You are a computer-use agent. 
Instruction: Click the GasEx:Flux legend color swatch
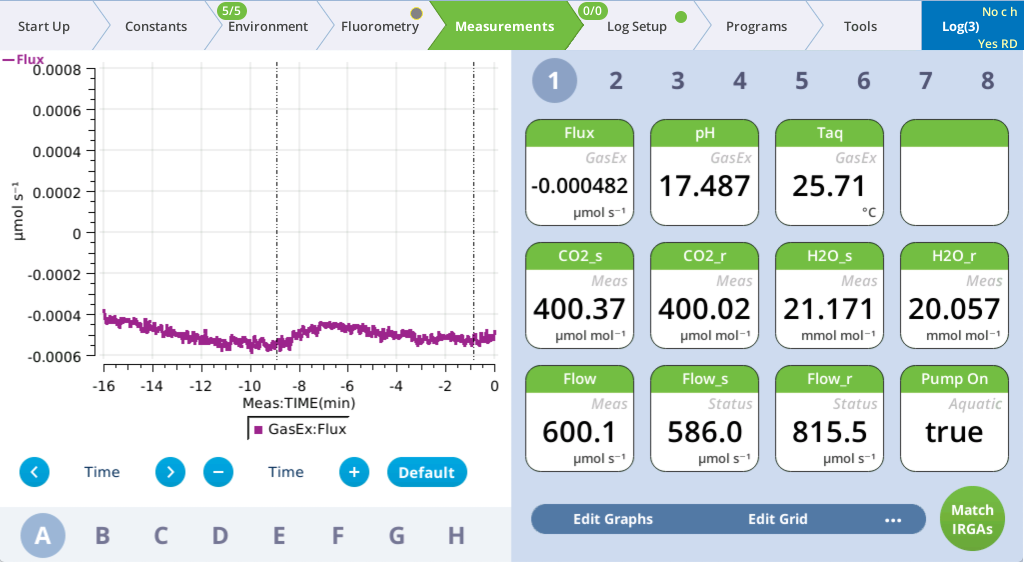coord(259,430)
